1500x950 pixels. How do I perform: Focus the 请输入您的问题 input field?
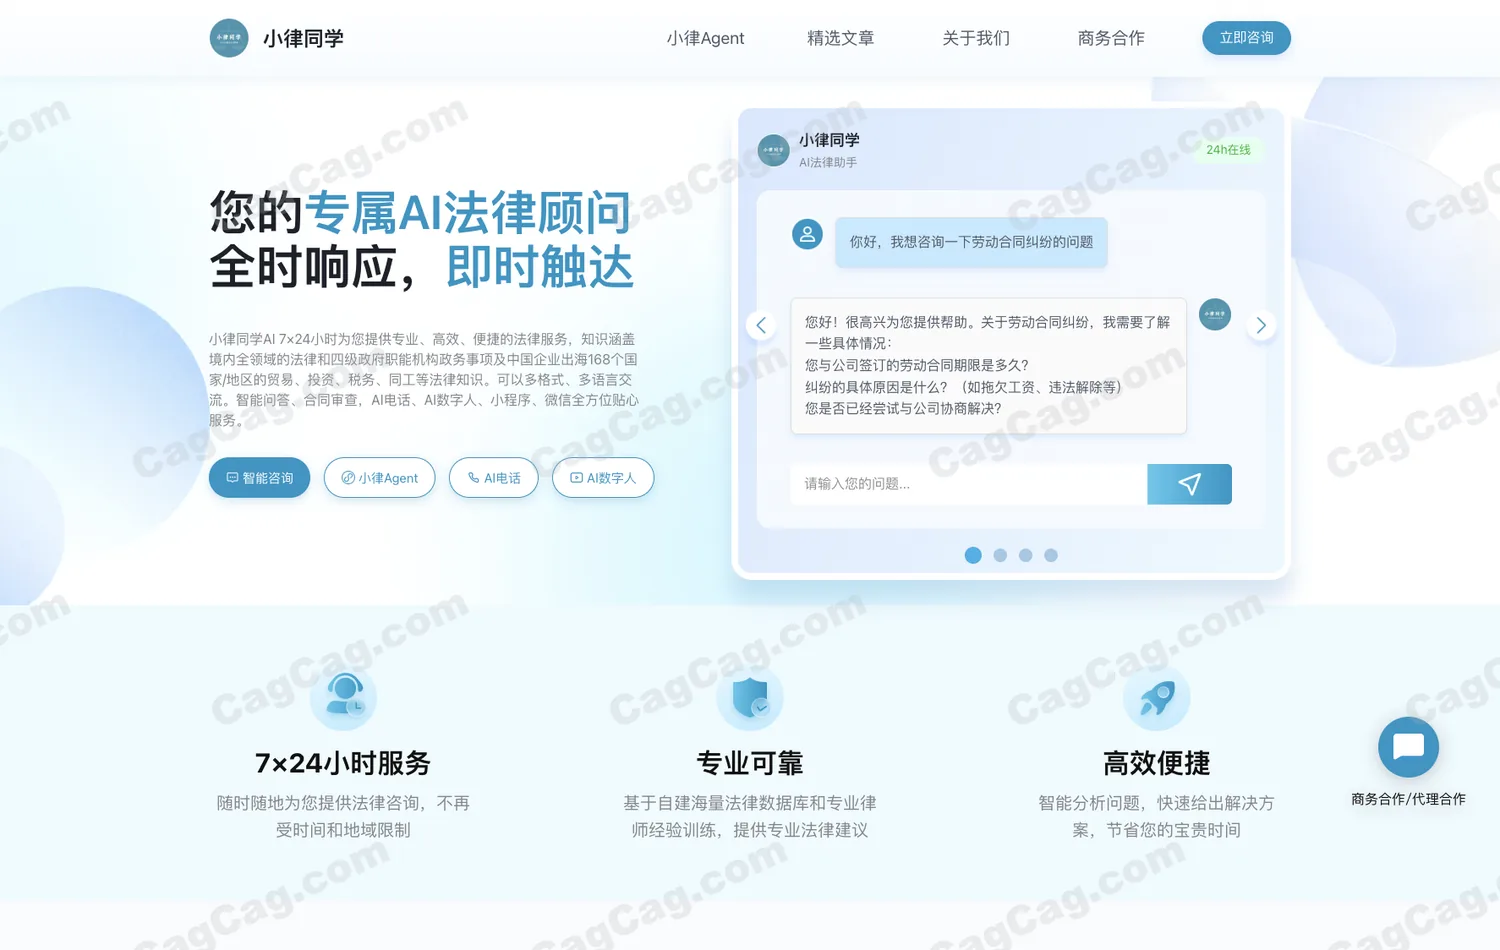coord(969,484)
